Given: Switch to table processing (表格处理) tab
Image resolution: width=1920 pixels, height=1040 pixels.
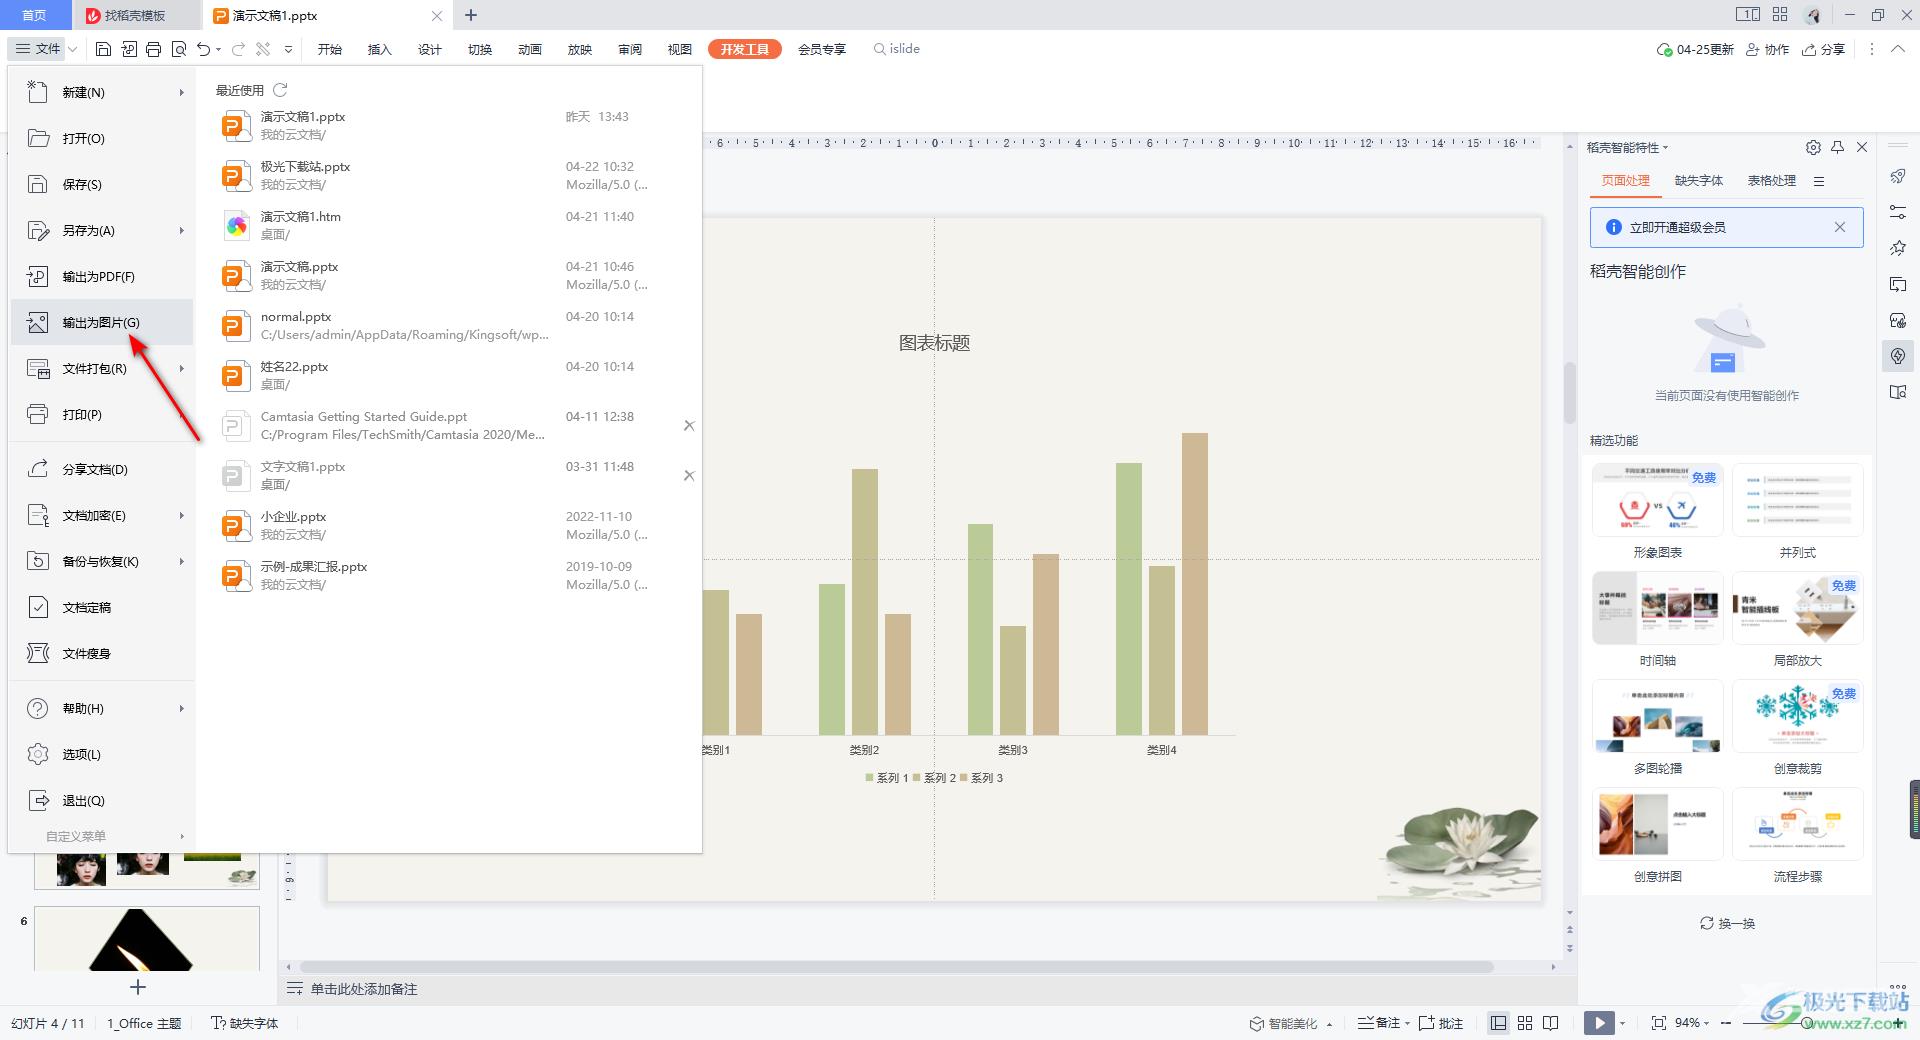Looking at the screenshot, I should click(1771, 181).
